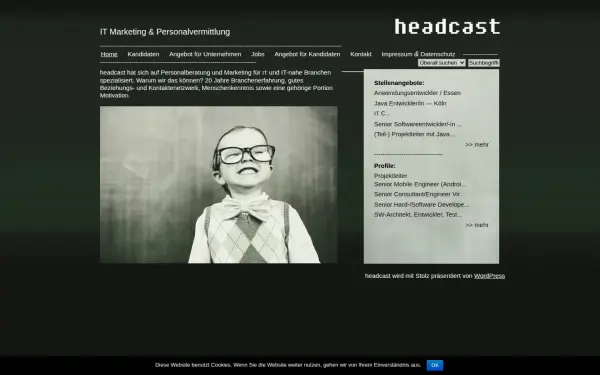Click the Stellenangebote: heading
Image resolution: width=600 pixels, height=375 pixels.
coord(399,83)
